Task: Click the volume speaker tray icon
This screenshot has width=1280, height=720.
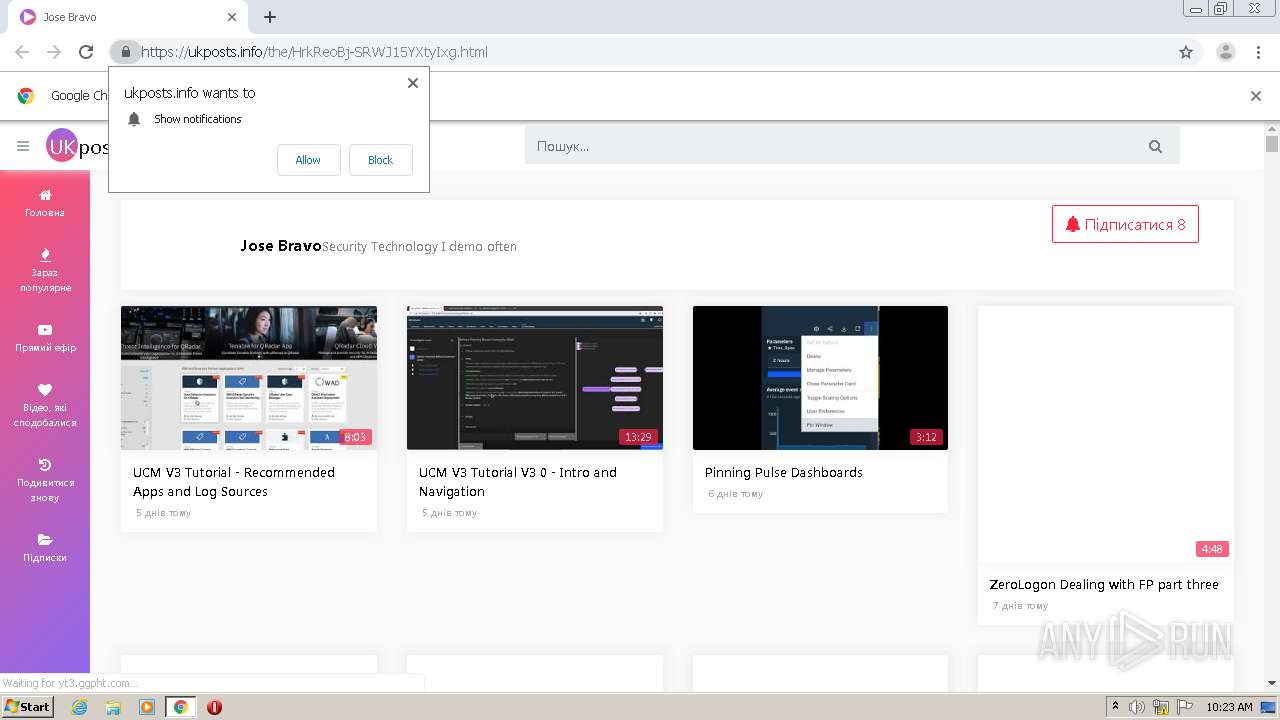Action: click(1137, 707)
